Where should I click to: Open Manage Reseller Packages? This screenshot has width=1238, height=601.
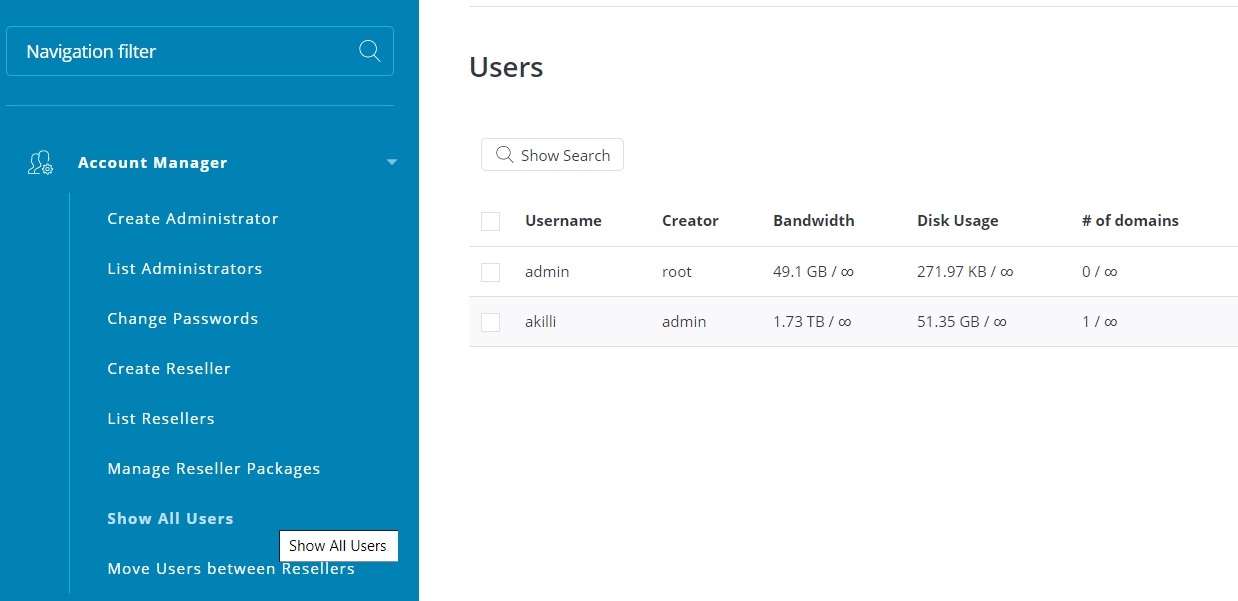(214, 469)
